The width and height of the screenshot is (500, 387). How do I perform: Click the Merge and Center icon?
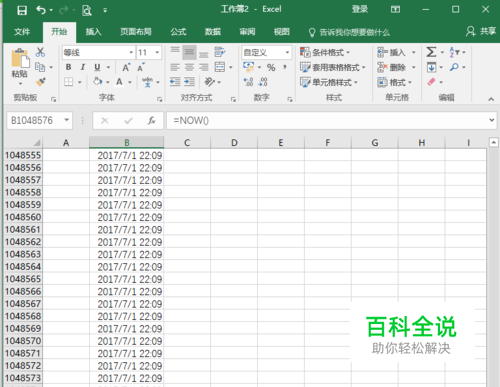pos(220,67)
